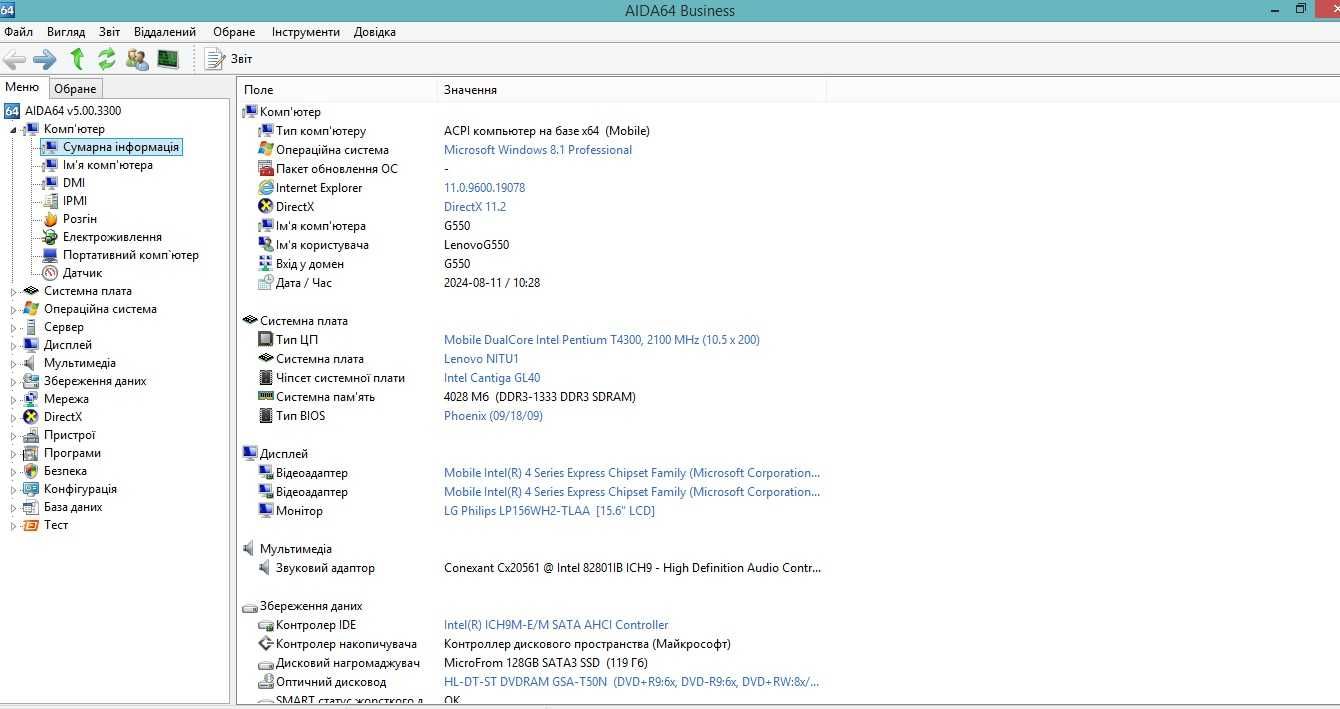The height and width of the screenshot is (709, 1340).
Task: Open the HL-DT-ST DVDRAM GSA-T50N link
Action: [x=632, y=682]
